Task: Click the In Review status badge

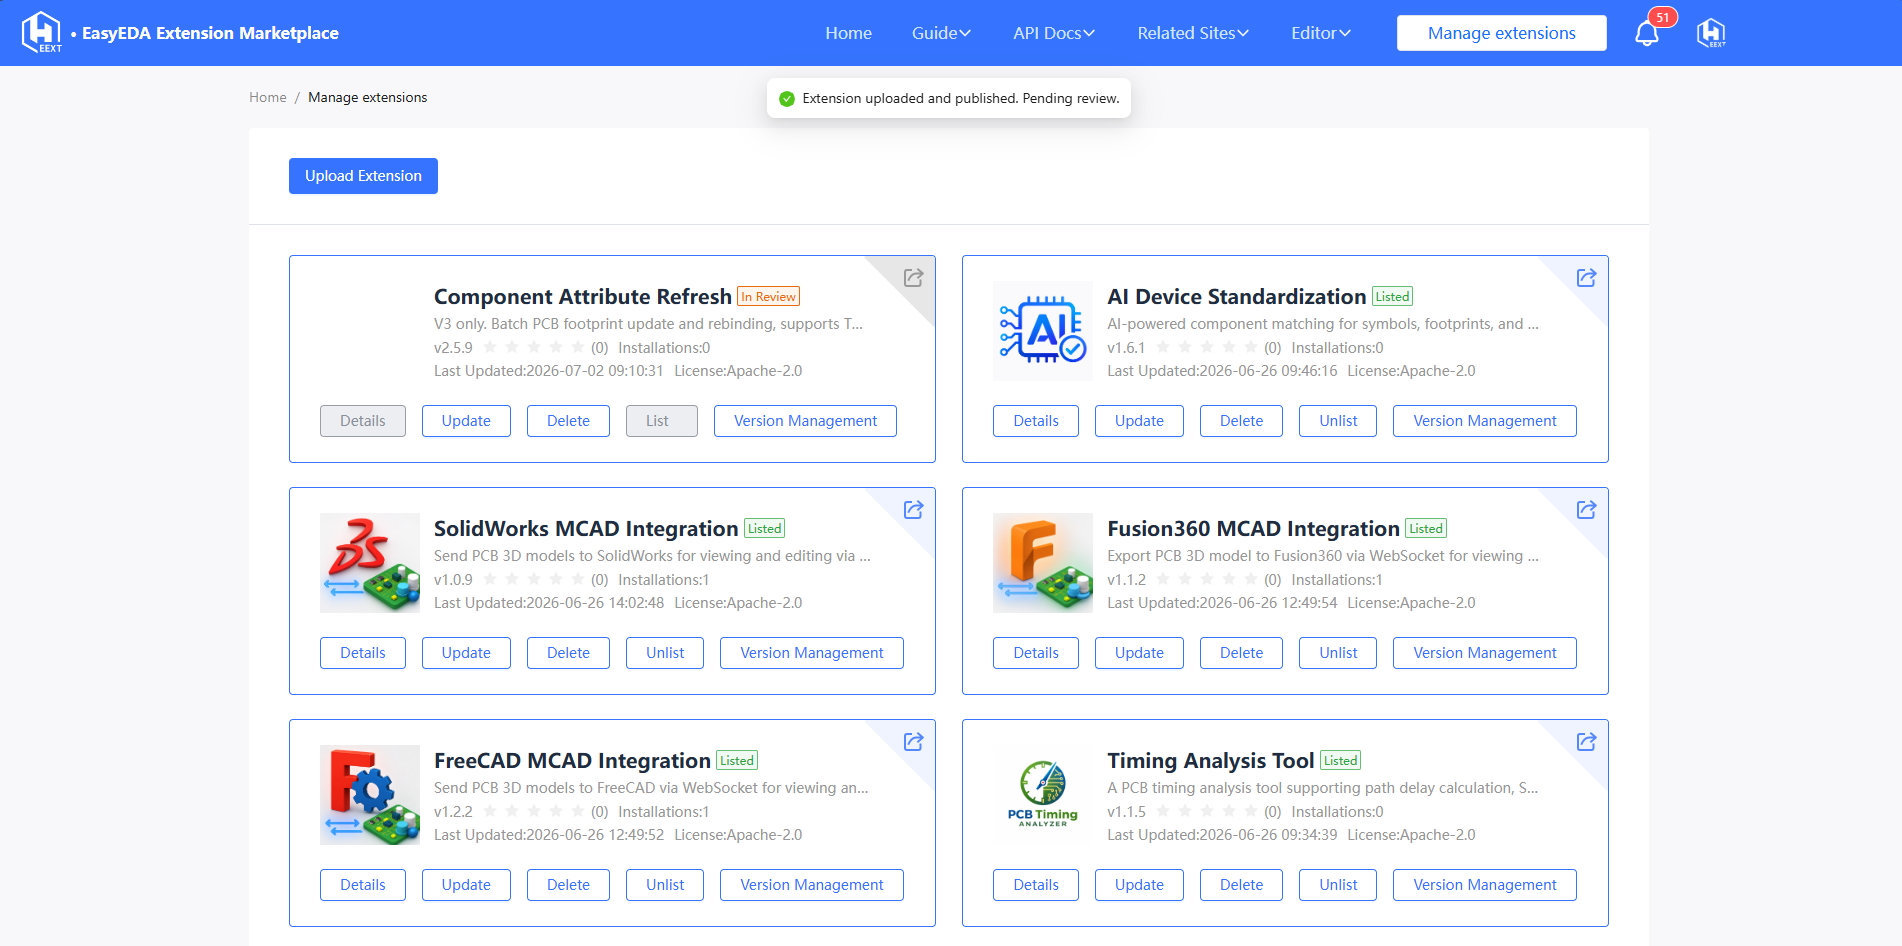Action: click(768, 297)
